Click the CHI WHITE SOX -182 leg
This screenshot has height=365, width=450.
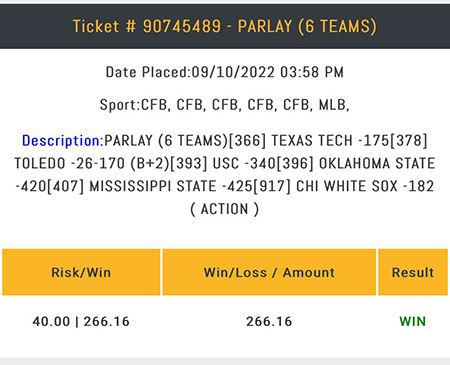pyautogui.click(x=365, y=186)
